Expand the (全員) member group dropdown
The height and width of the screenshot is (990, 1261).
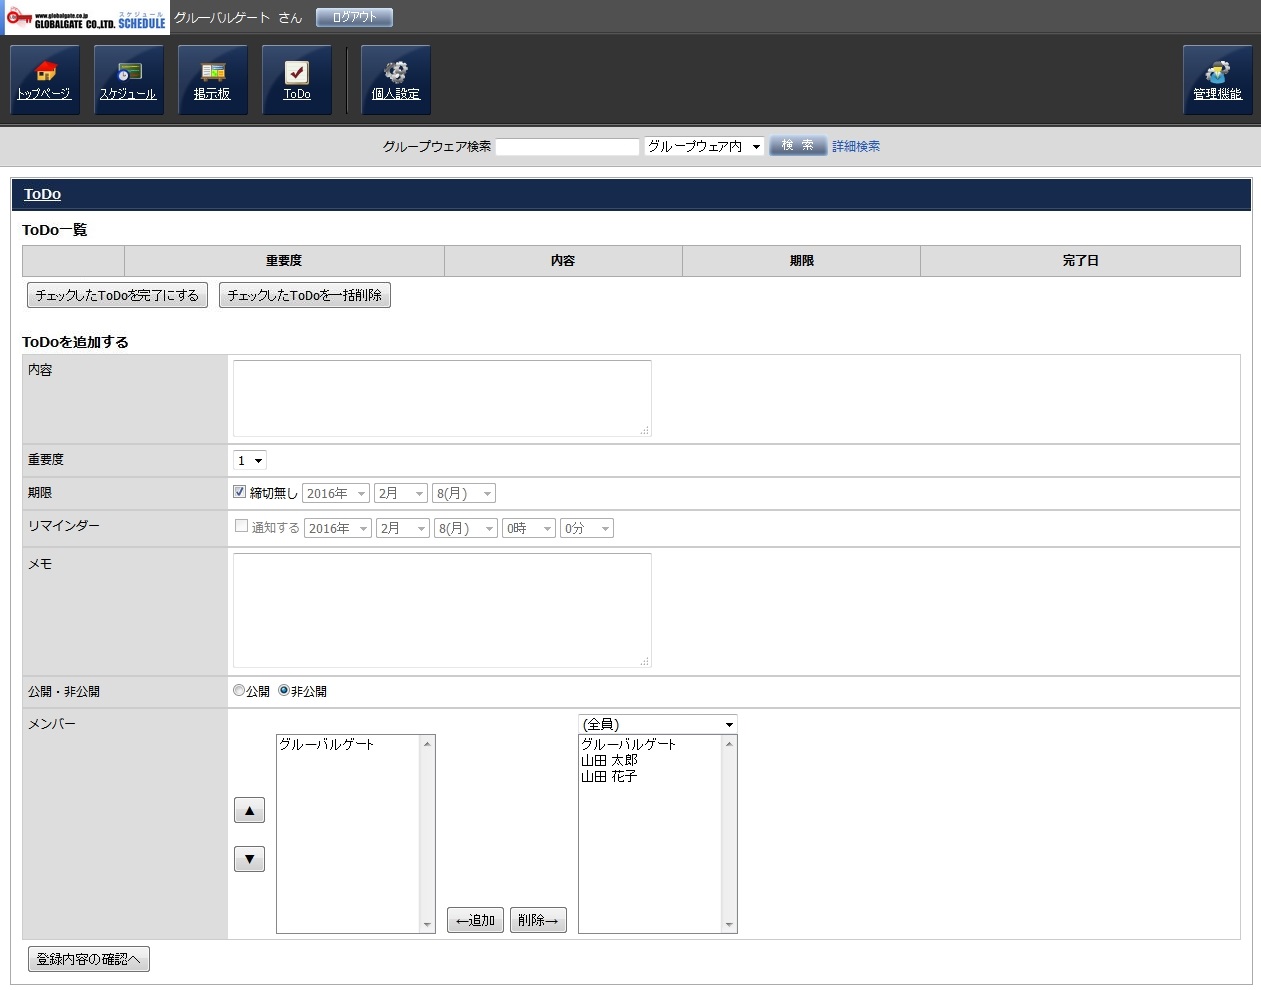657,724
